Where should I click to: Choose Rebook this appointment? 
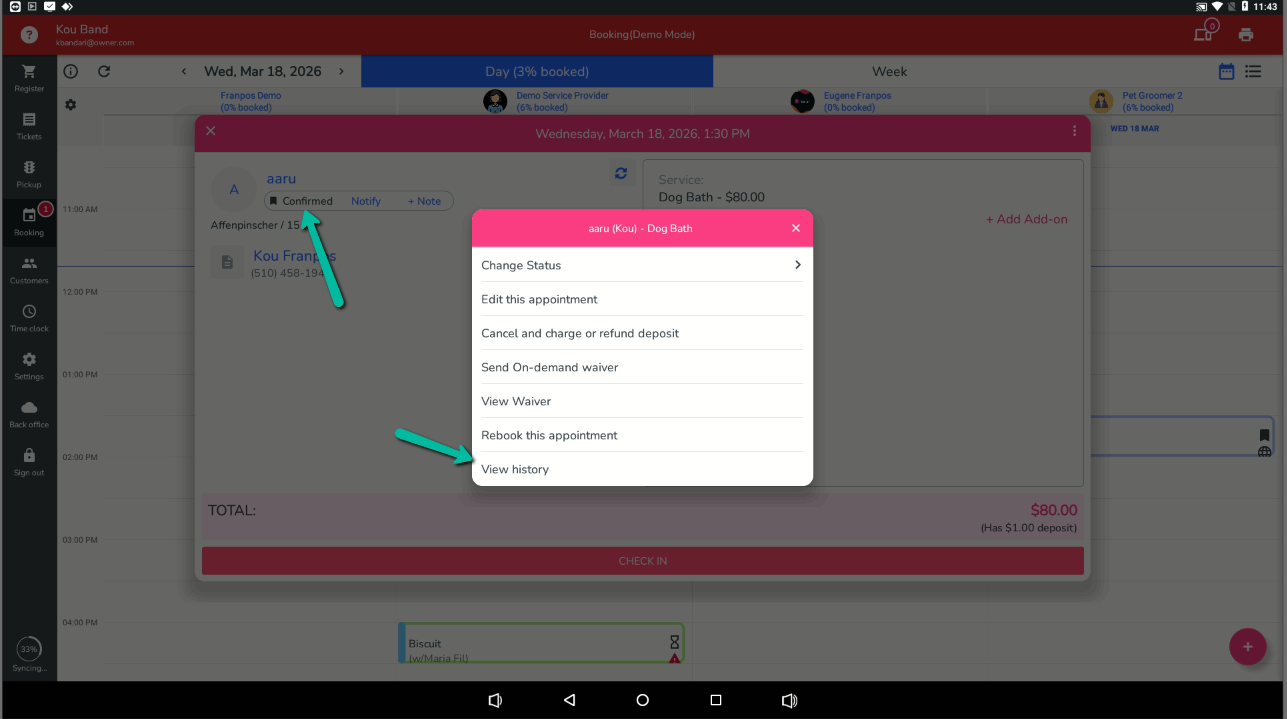tap(549, 435)
